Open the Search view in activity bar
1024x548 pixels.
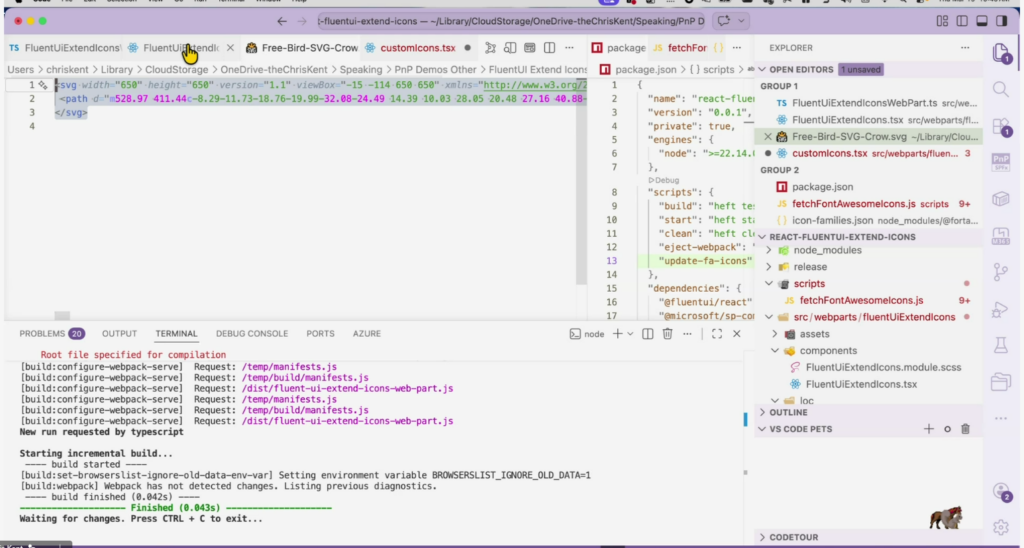click(1001, 90)
